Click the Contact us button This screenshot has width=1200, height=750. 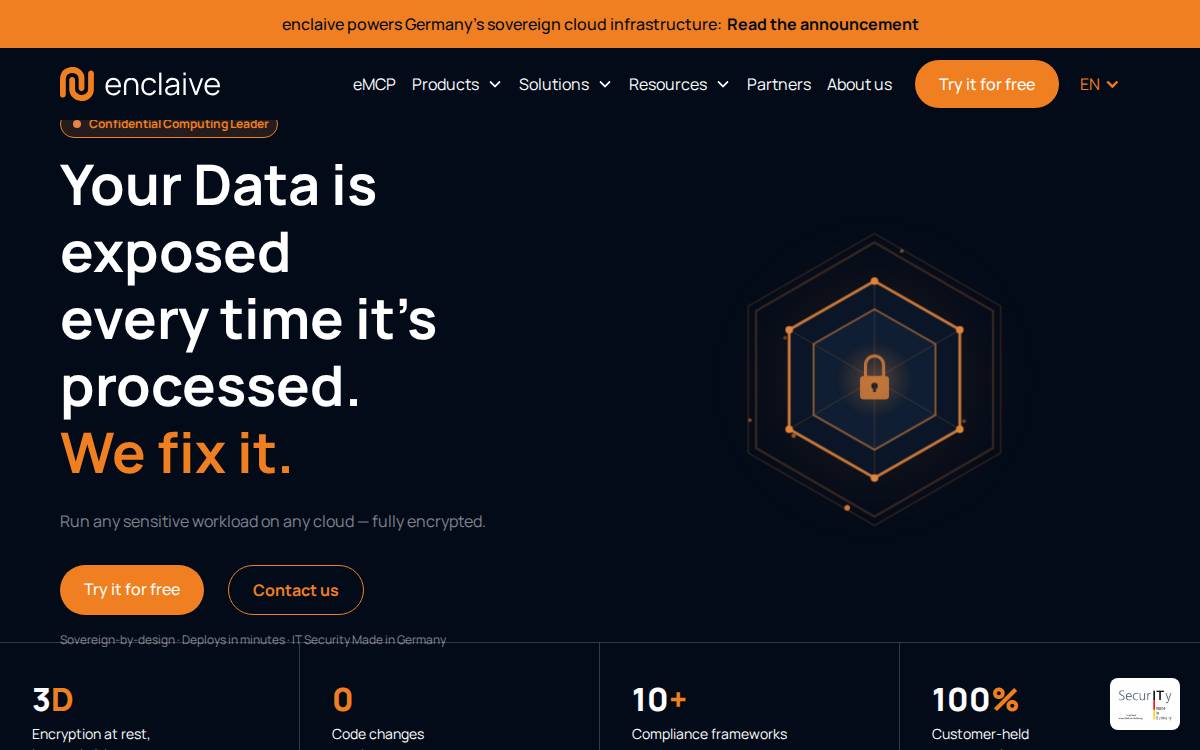296,590
